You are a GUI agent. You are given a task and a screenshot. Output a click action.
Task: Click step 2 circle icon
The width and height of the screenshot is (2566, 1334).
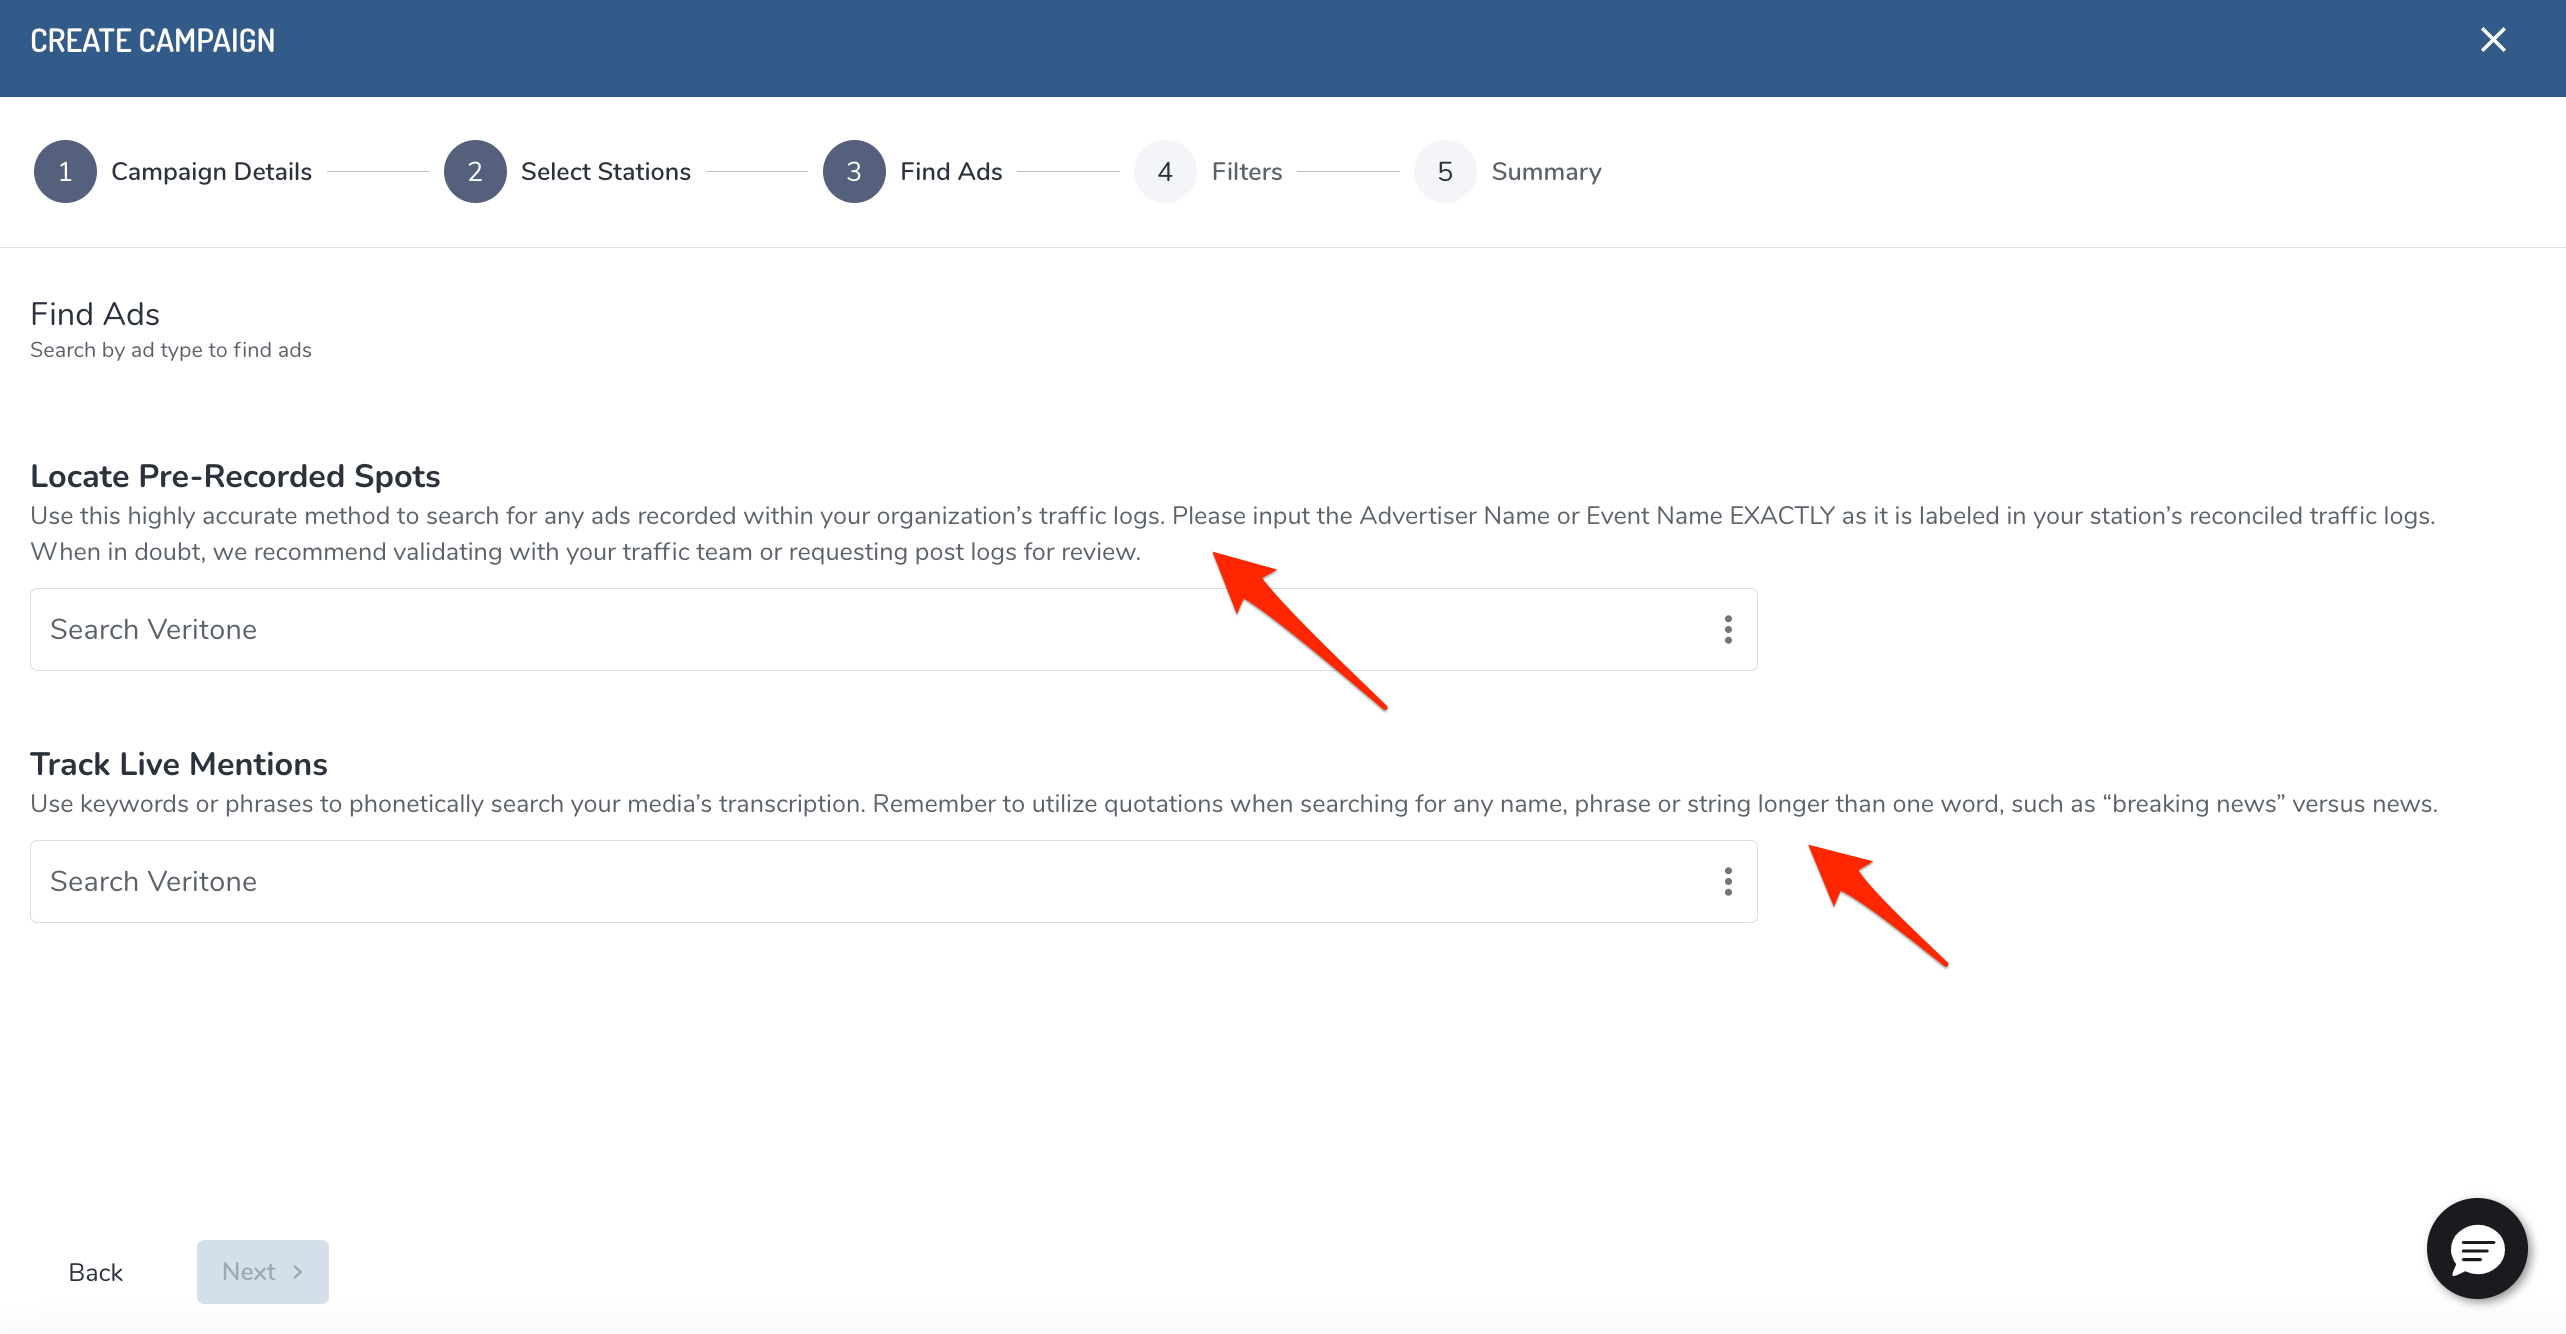(475, 172)
